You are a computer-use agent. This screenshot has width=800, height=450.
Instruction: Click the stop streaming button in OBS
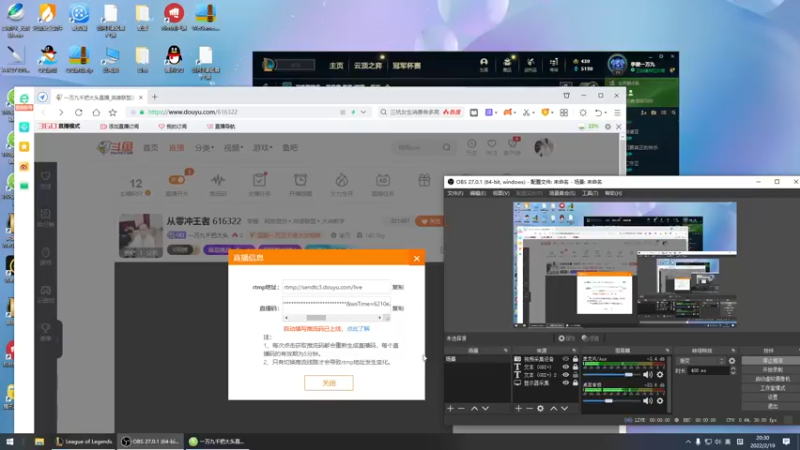tap(772, 361)
